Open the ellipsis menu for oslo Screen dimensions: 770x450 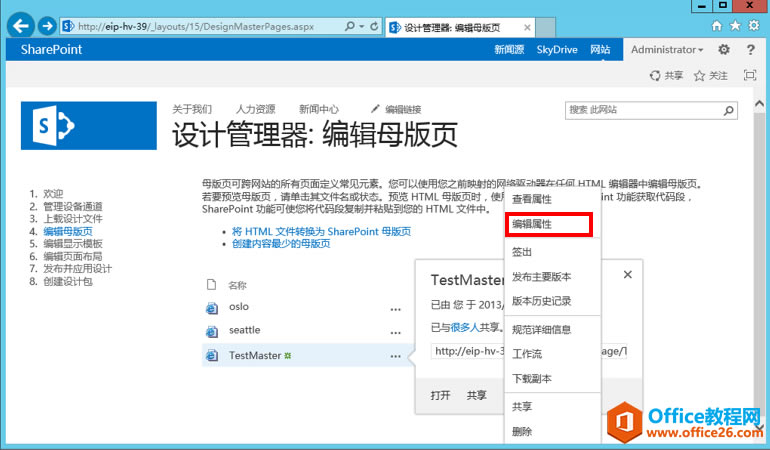click(395, 309)
